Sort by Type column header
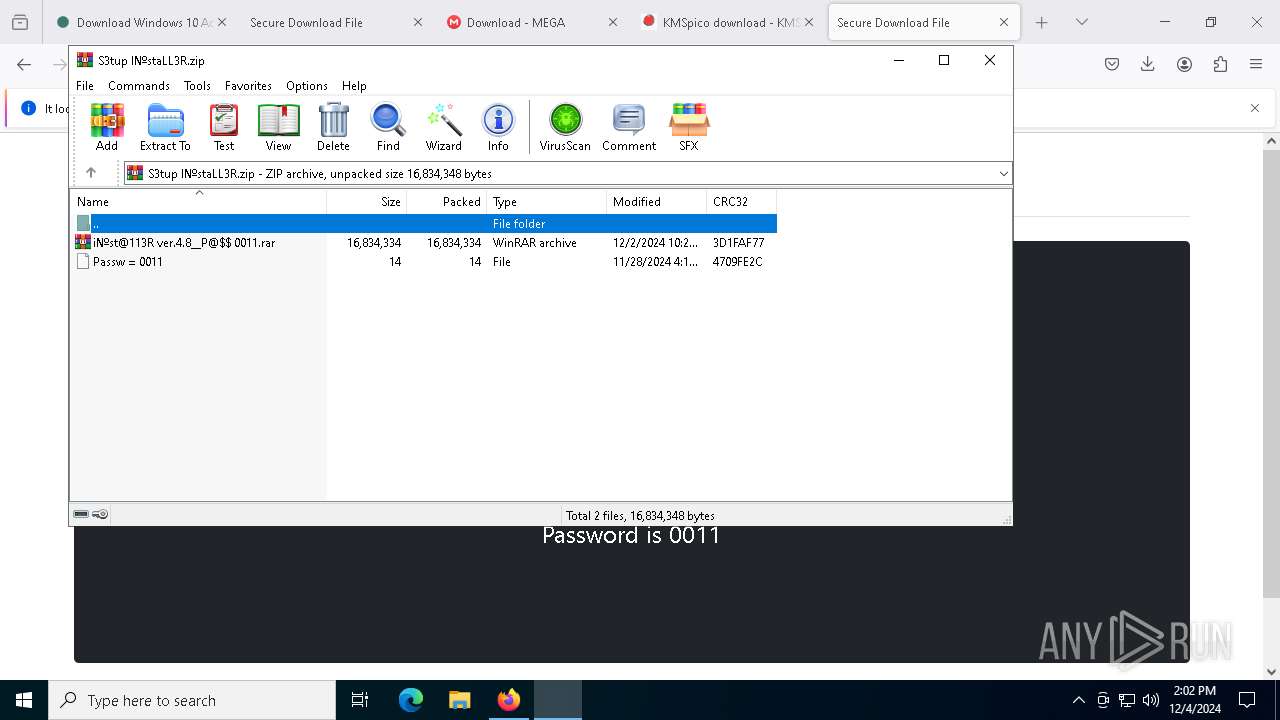The width and height of the screenshot is (1280, 720). click(x=547, y=202)
